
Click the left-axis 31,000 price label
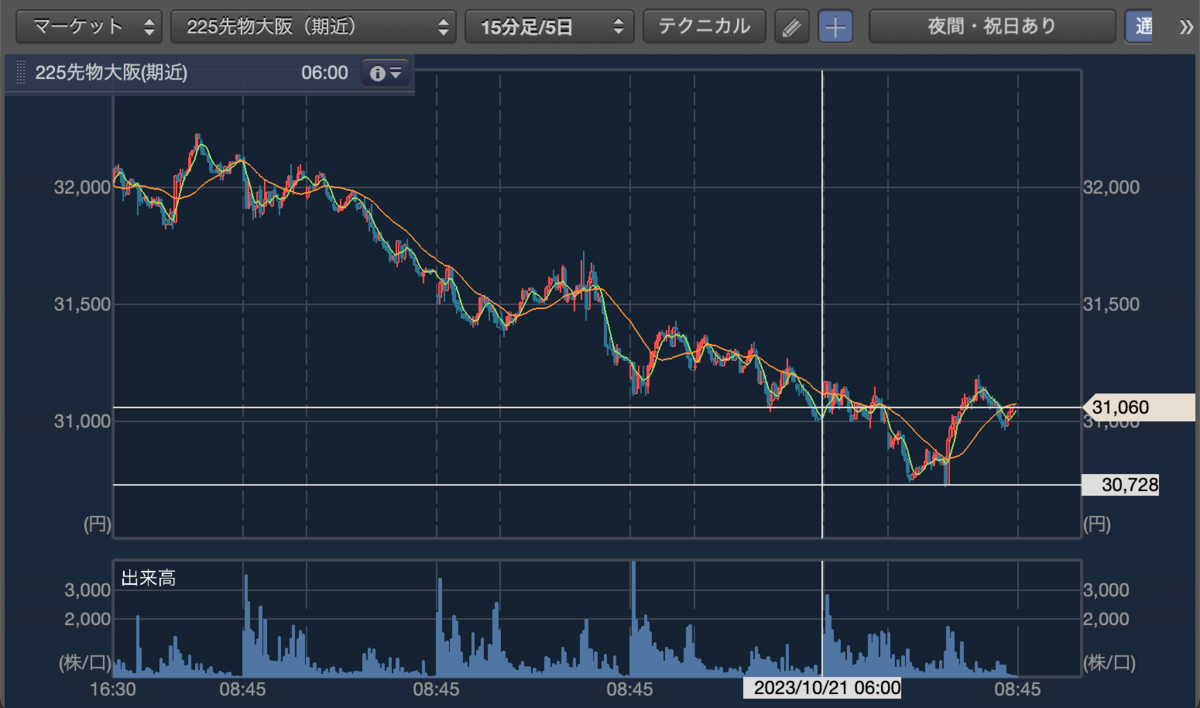pyautogui.click(x=81, y=421)
